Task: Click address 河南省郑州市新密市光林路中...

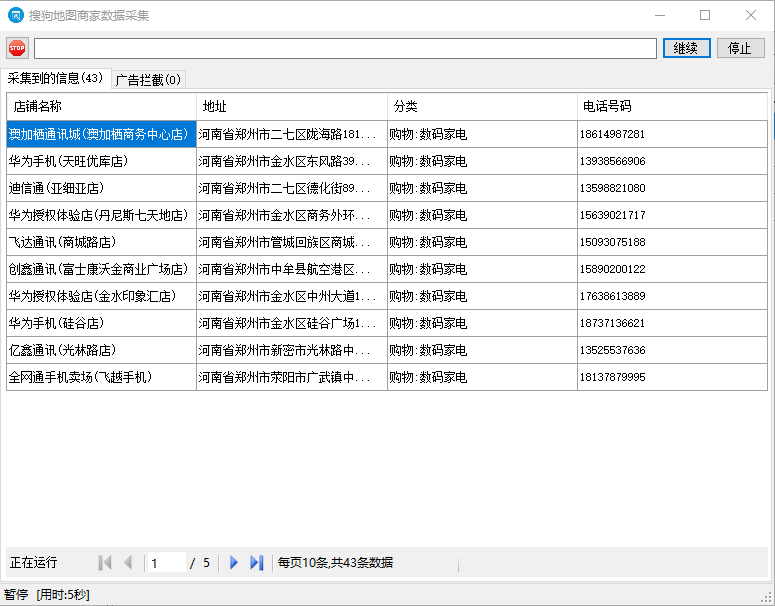Action: coord(284,350)
